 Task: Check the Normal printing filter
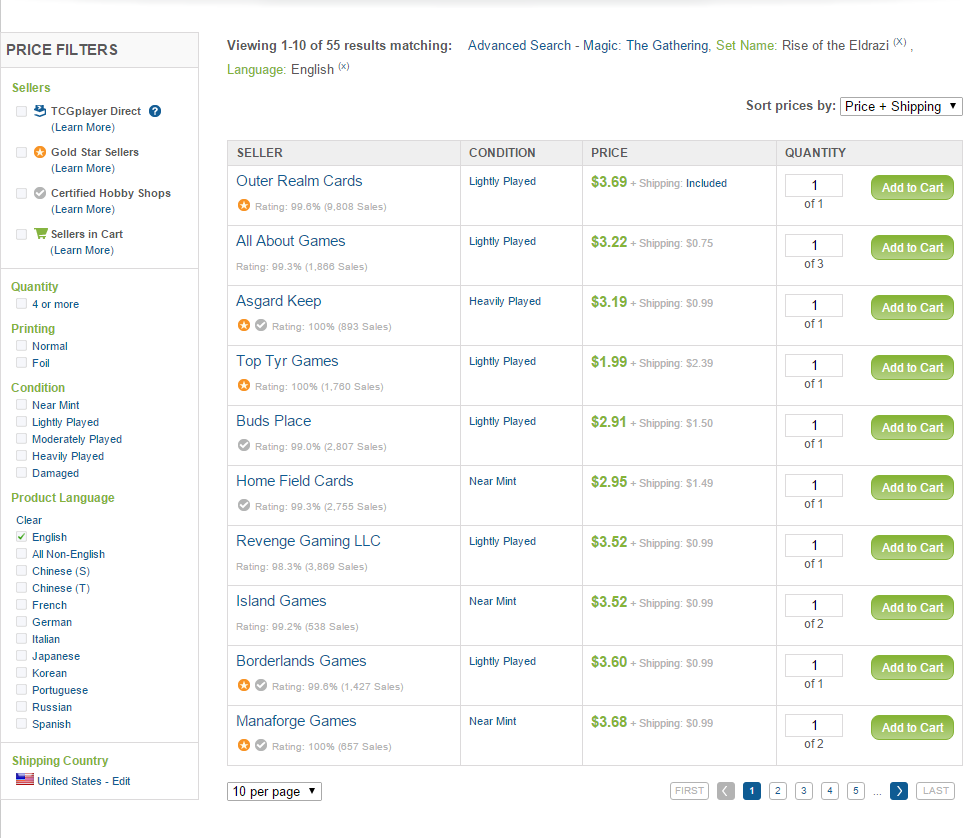point(22,345)
